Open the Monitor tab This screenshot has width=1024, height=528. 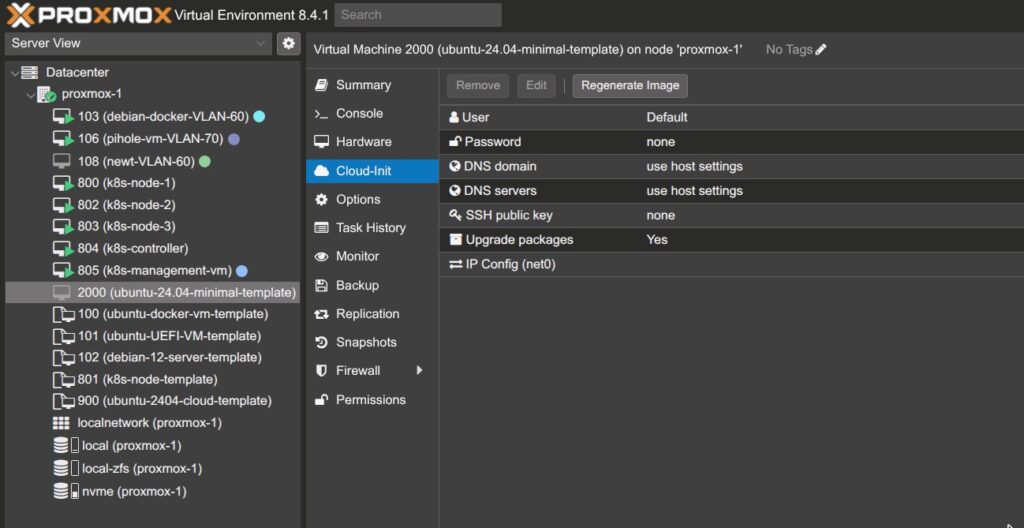click(372, 256)
